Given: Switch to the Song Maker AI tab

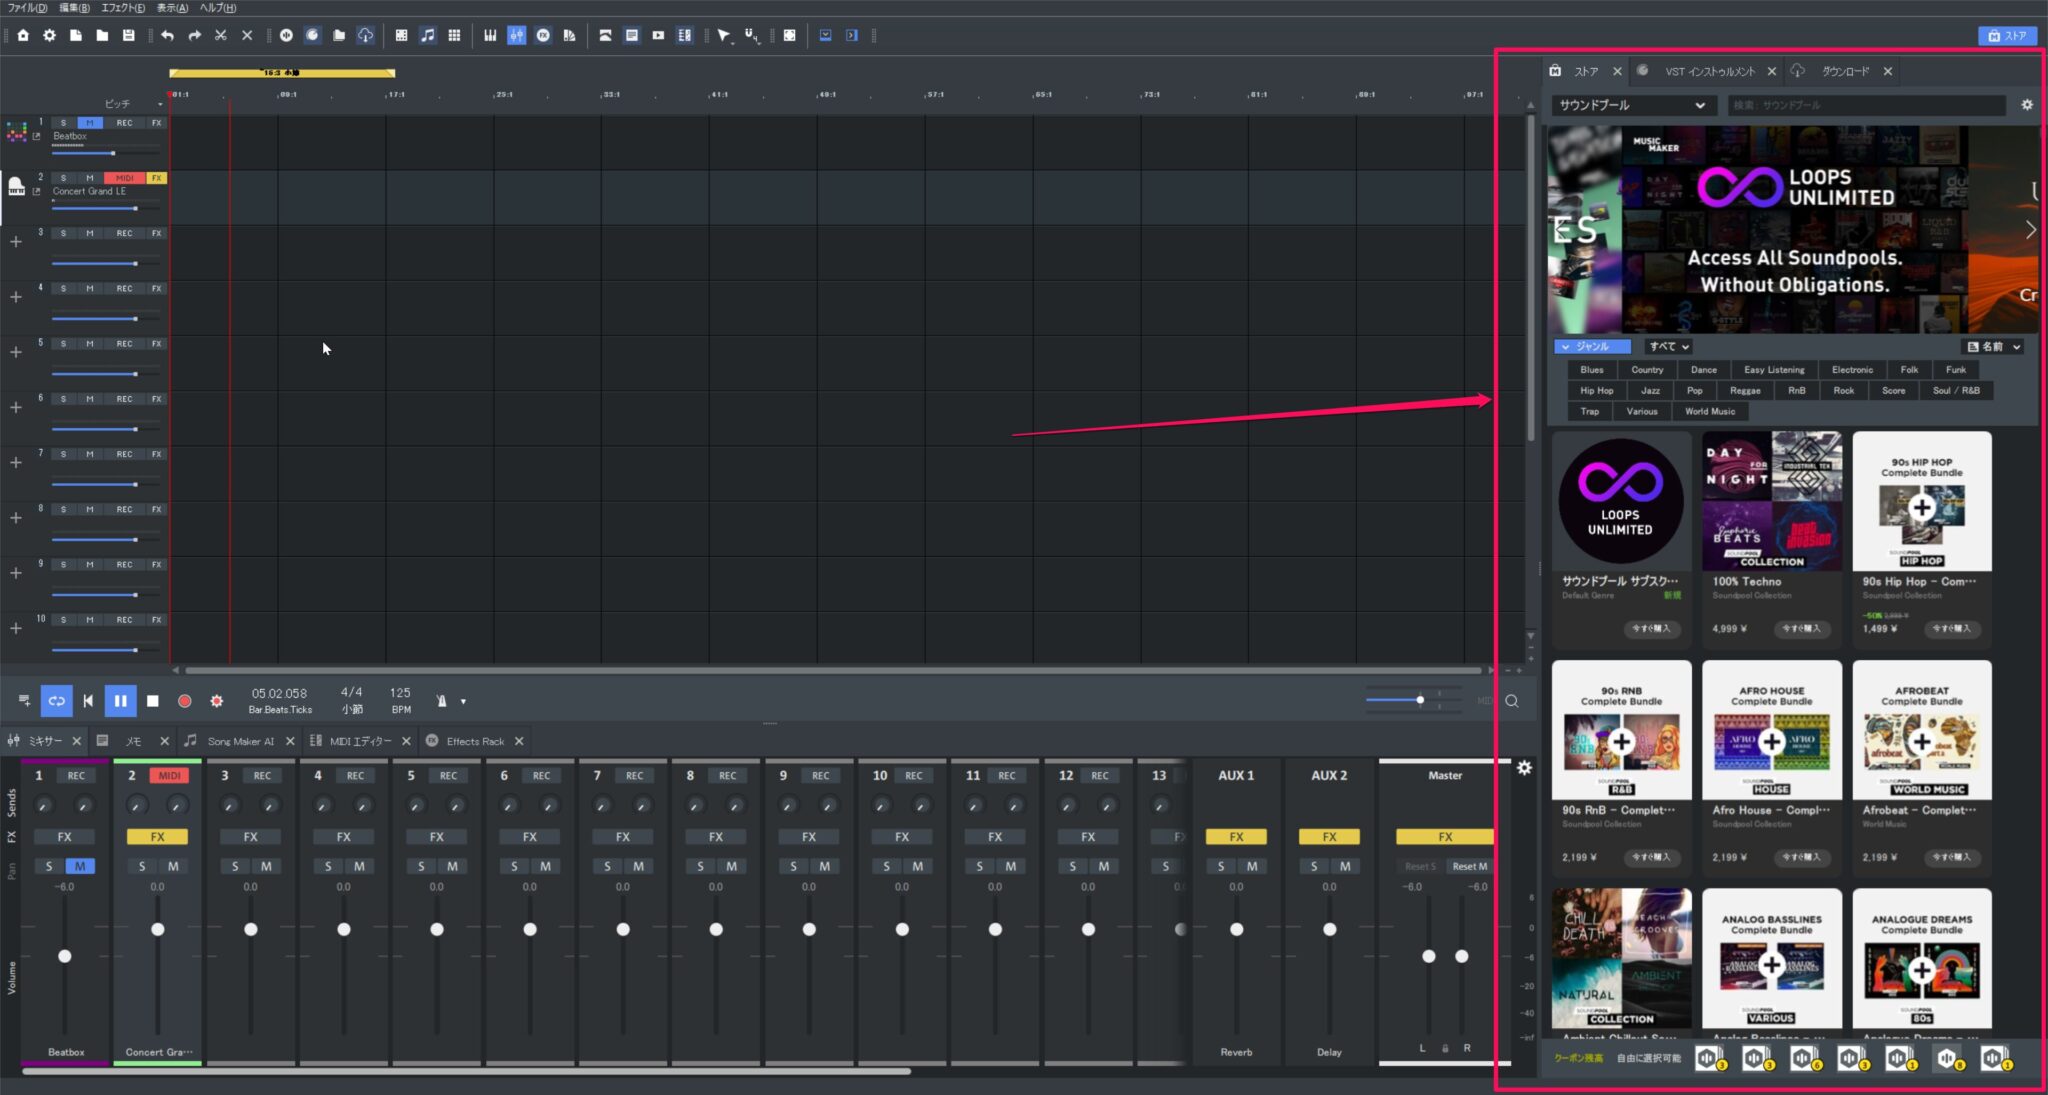Looking at the screenshot, I should click(239, 741).
